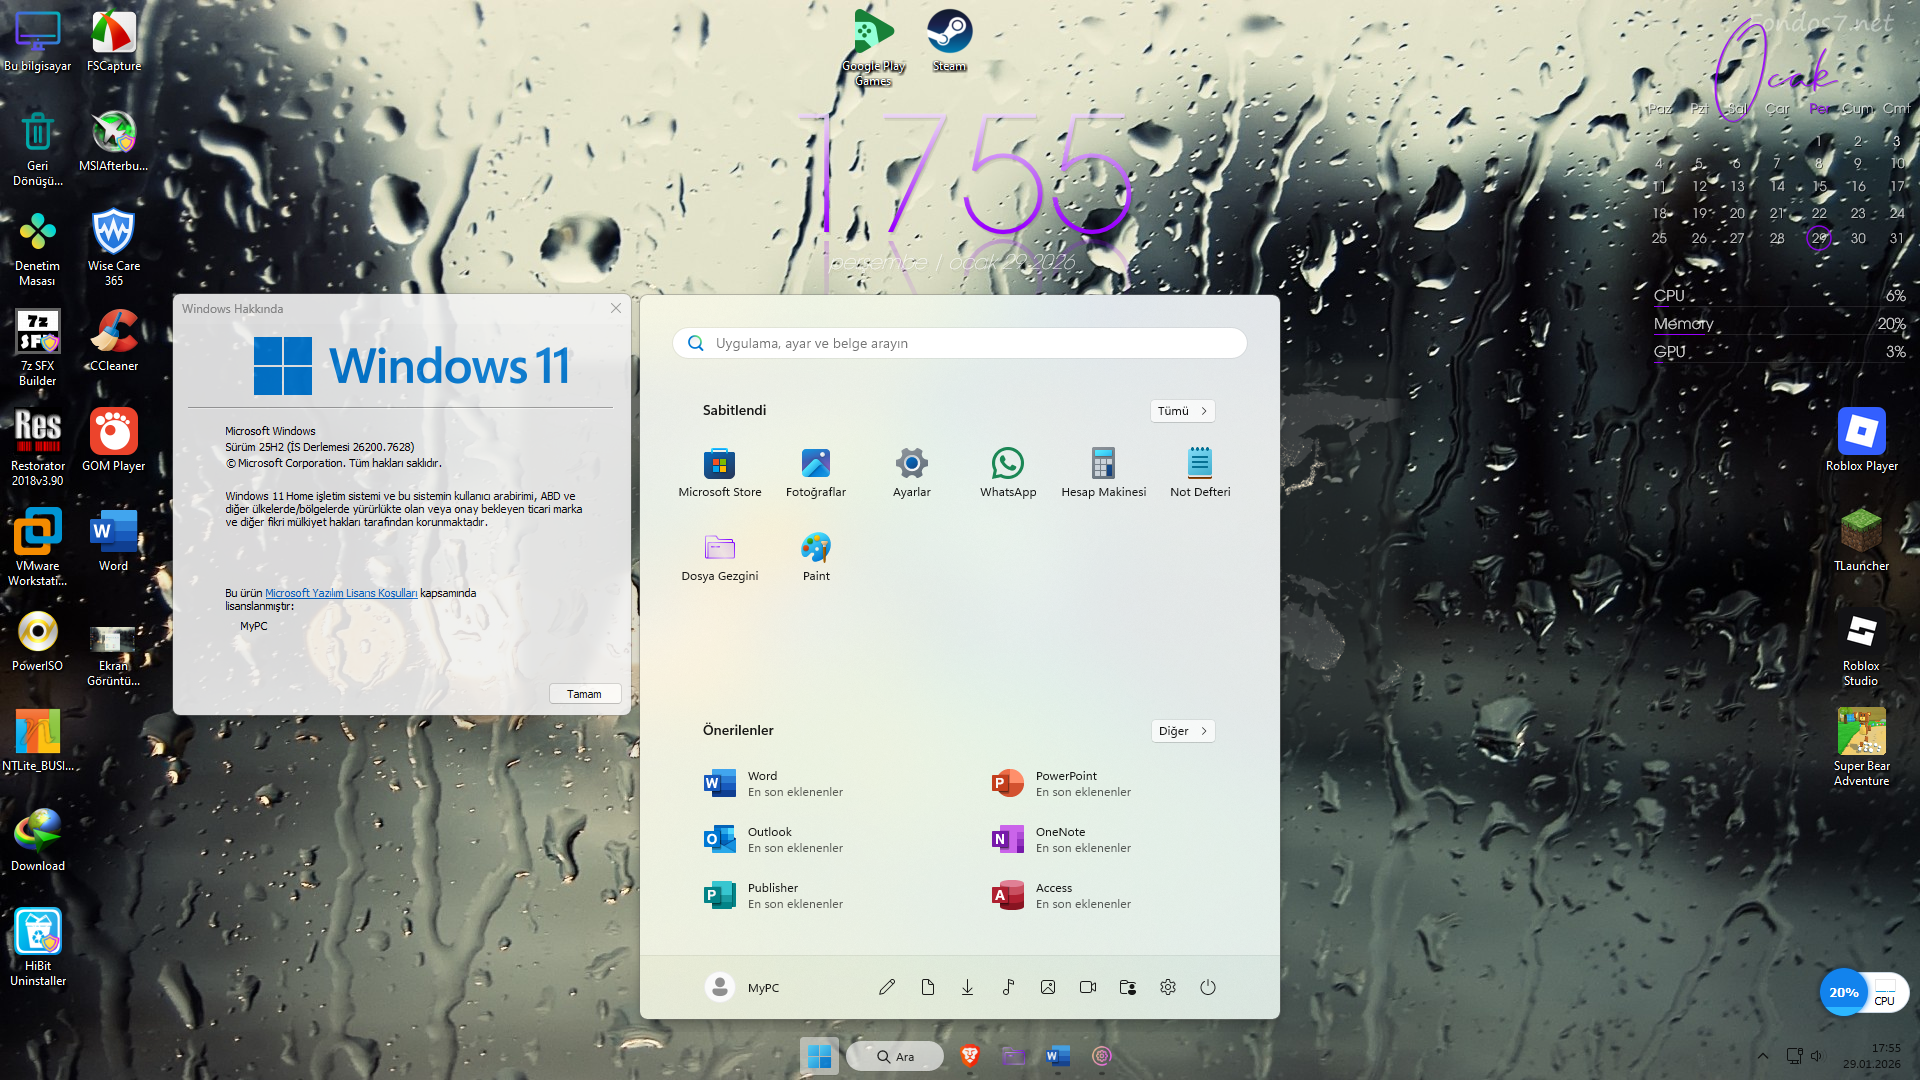Open Microsoft Yazılım Lisans Koşulları link
This screenshot has height=1080, width=1920.
[x=340, y=593]
